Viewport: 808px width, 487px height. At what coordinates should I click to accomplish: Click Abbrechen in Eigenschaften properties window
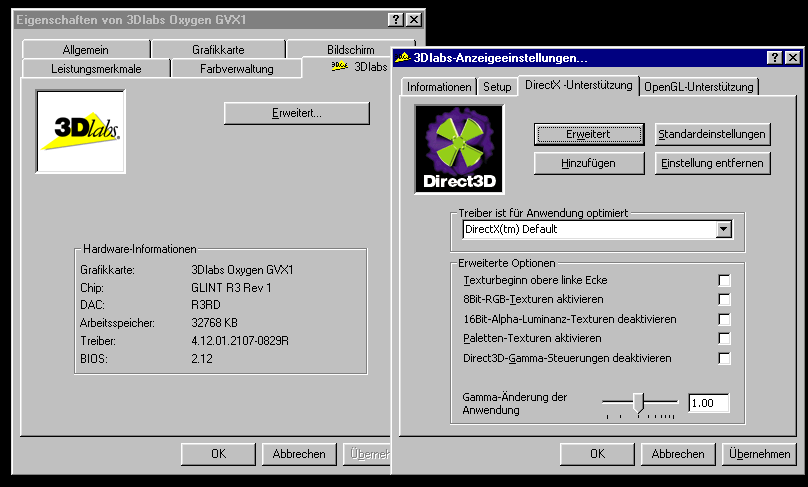coord(299,454)
